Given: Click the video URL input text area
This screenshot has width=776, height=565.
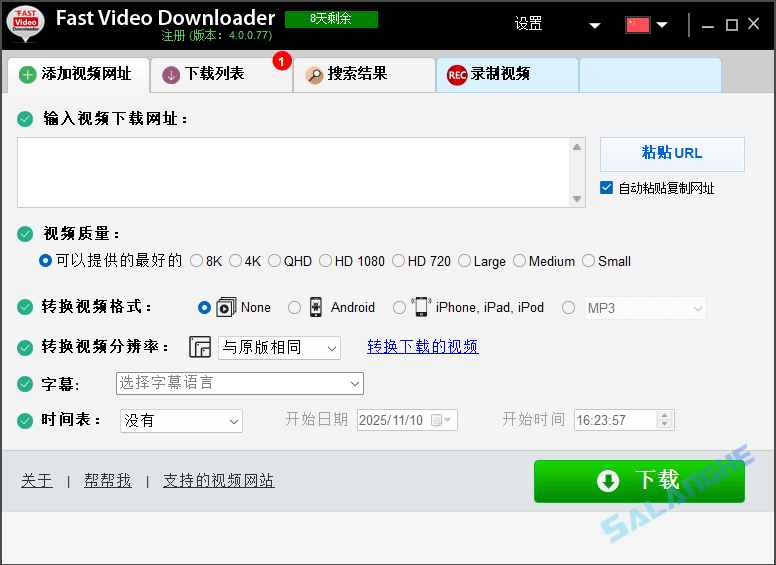Looking at the screenshot, I should [x=293, y=173].
